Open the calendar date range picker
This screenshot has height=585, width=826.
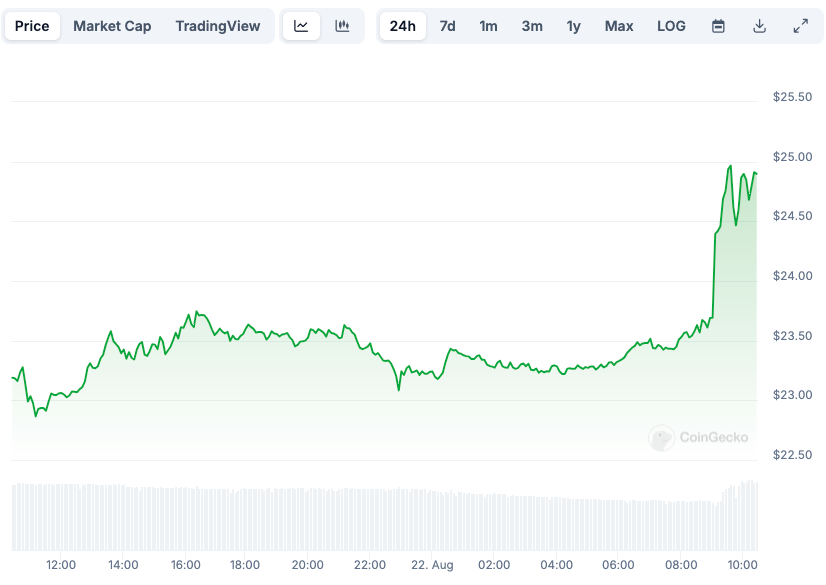click(718, 26)
